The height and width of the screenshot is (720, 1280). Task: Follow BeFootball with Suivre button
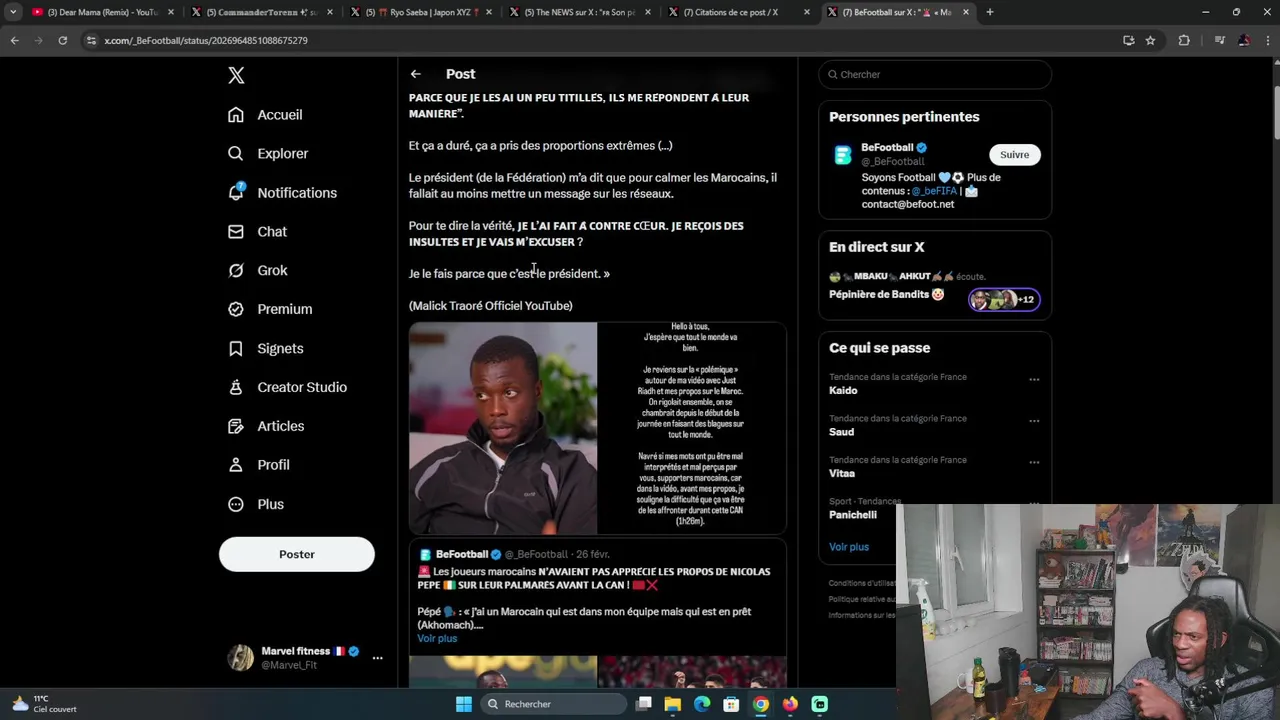(x=1015, y=155)
